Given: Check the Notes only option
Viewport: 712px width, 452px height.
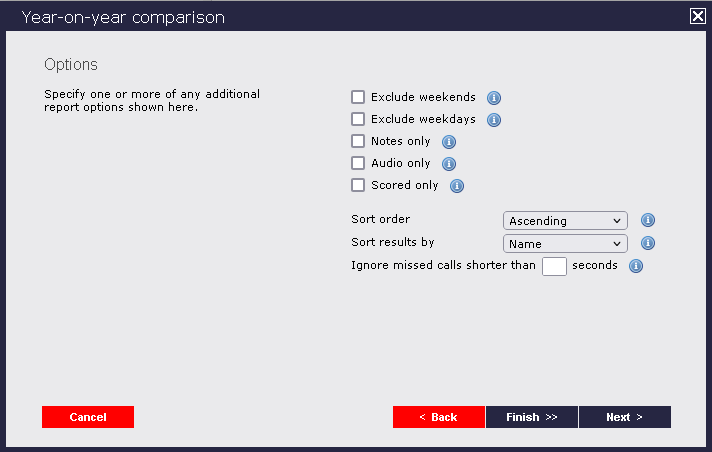Looking at the screenshot, I should tap(358, 142).
